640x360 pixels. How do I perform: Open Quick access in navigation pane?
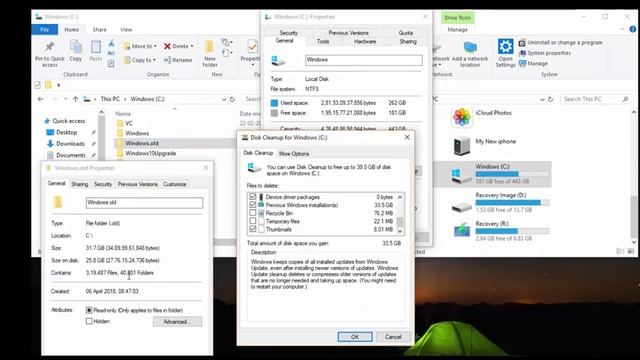click(65, 121)
